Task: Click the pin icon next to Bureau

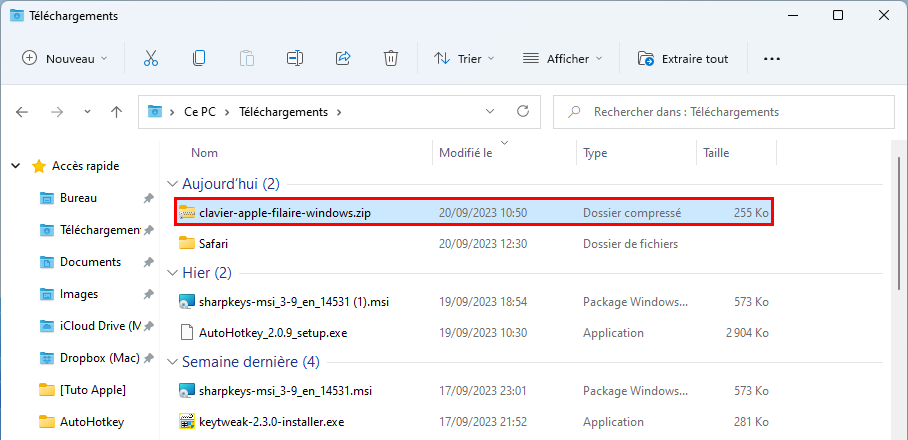Action: [148, 198]
